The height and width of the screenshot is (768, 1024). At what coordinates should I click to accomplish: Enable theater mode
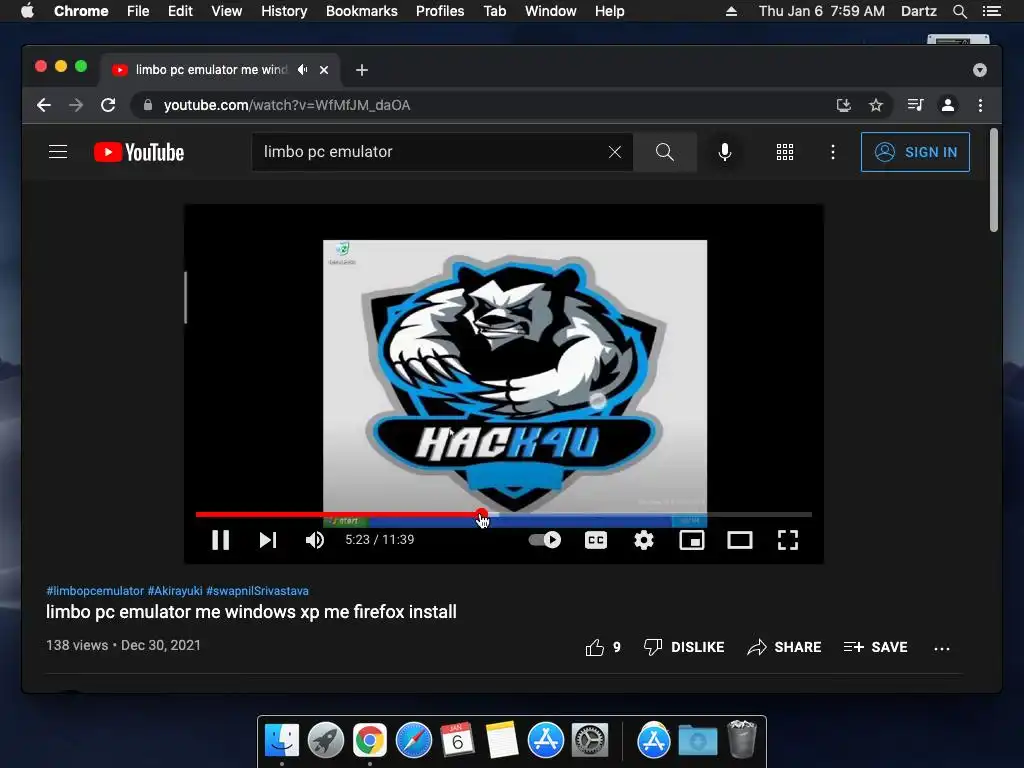740,540
